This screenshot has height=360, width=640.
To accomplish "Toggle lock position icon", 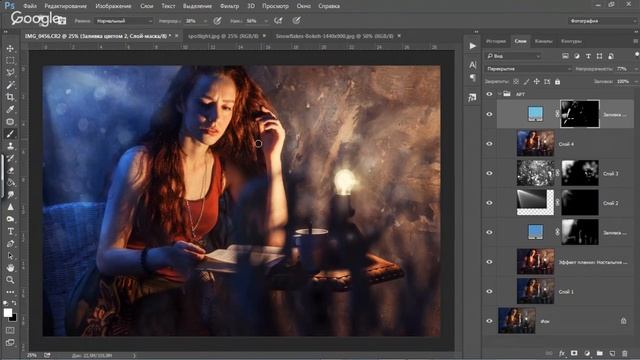I will point(537,82).
